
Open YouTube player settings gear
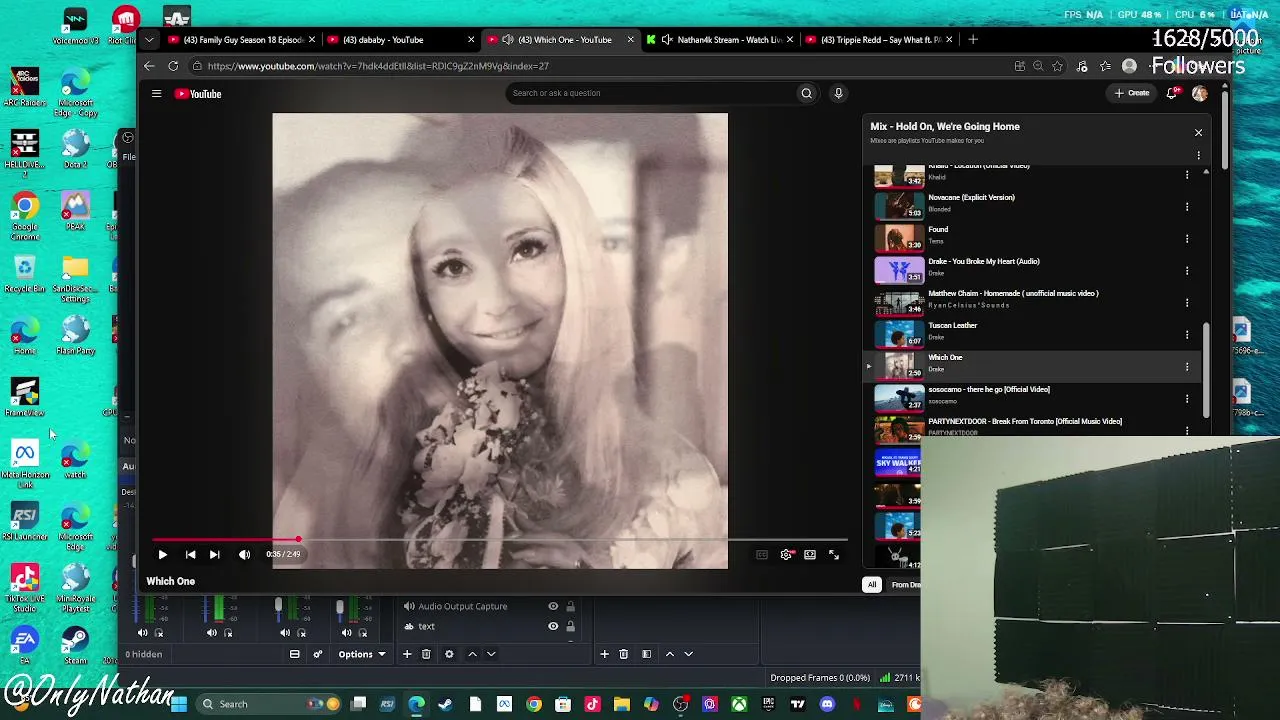(786, 554)
